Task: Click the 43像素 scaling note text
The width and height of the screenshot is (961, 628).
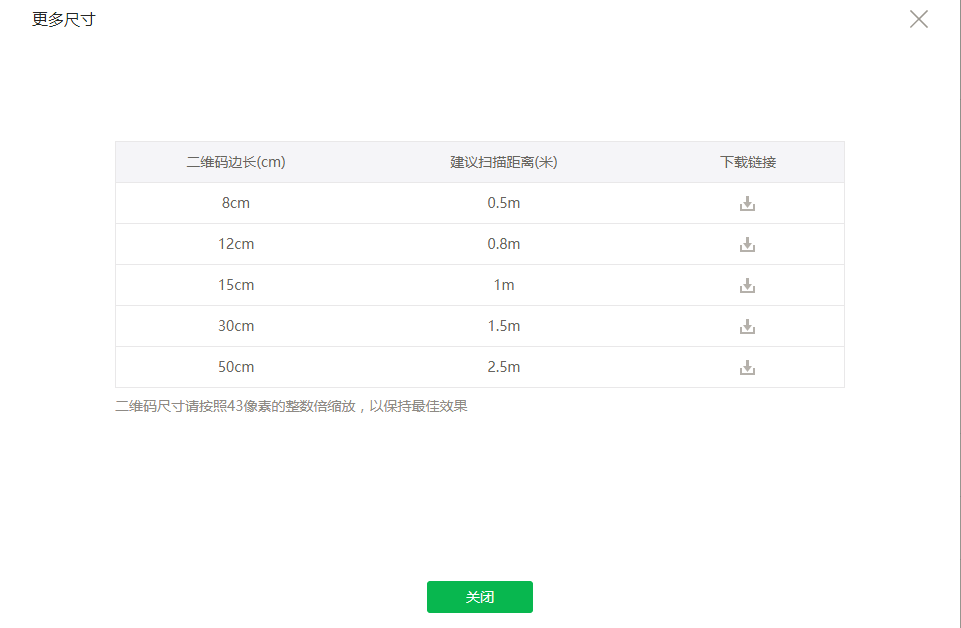Action: click(291, 406)
